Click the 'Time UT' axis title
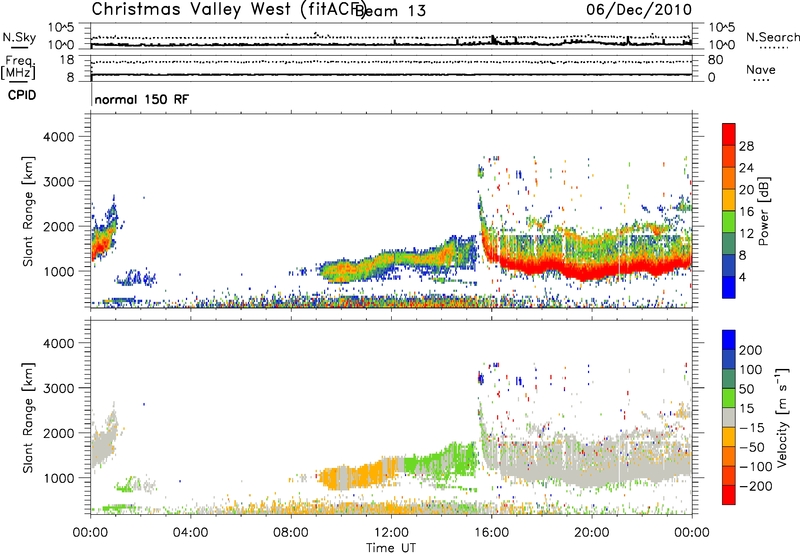Image resolution: width=800 pixels, height=554 pixels. (x=391, y=548)
